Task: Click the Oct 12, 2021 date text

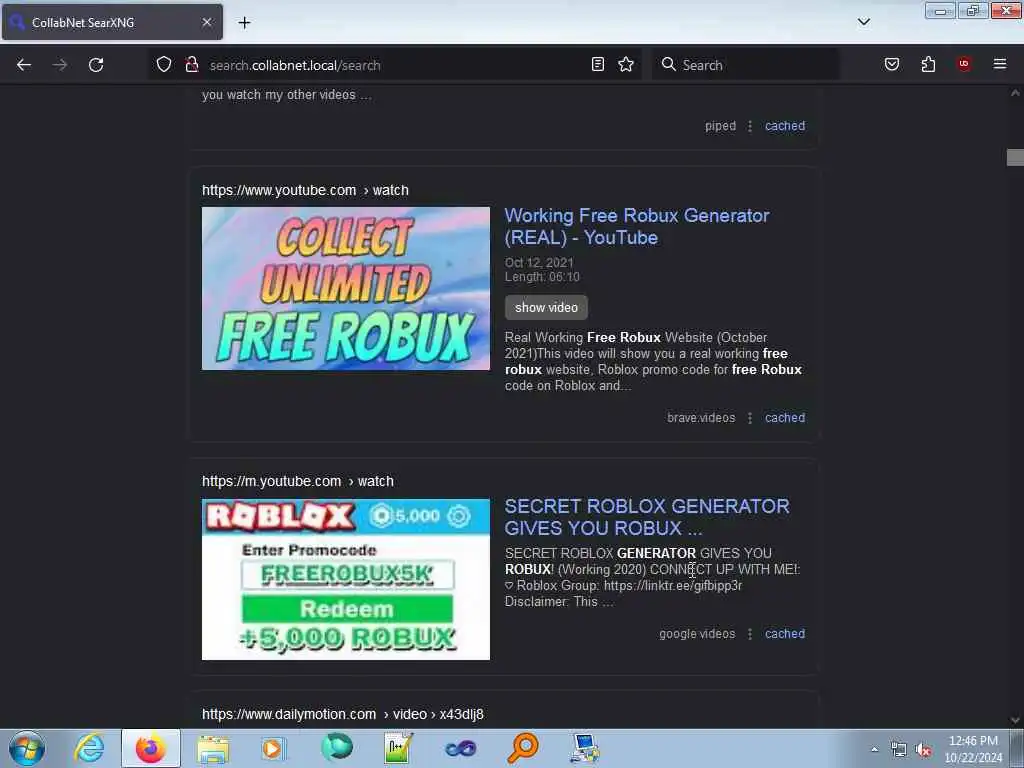Action: pos(539,263)
